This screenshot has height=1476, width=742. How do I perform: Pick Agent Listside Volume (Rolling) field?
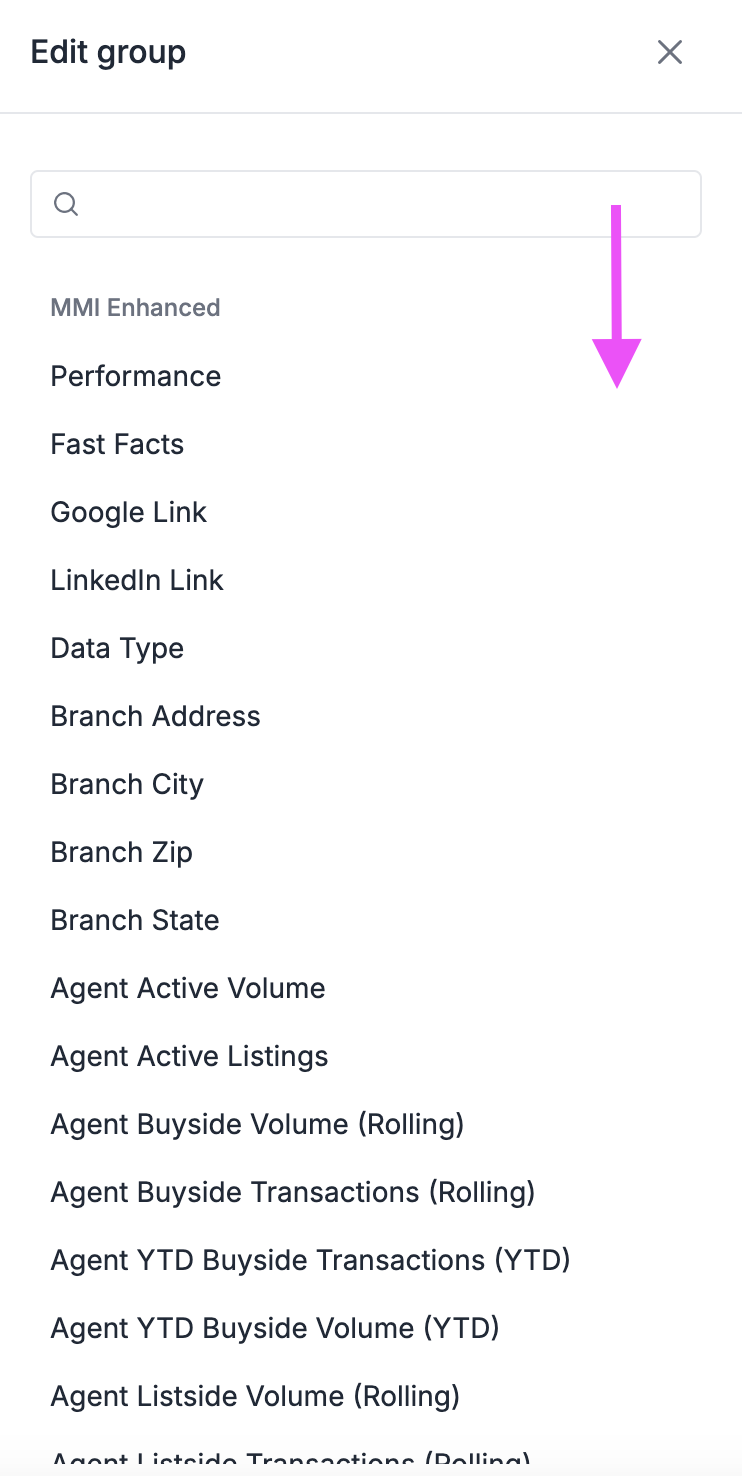(x=255, y=1396)
